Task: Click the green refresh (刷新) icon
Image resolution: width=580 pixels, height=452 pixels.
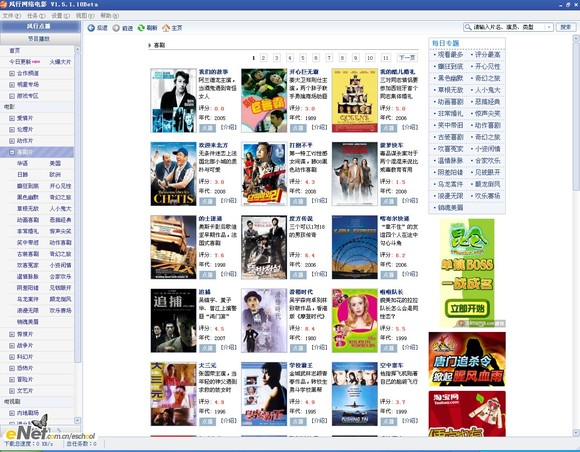Action: pos(141,28)
